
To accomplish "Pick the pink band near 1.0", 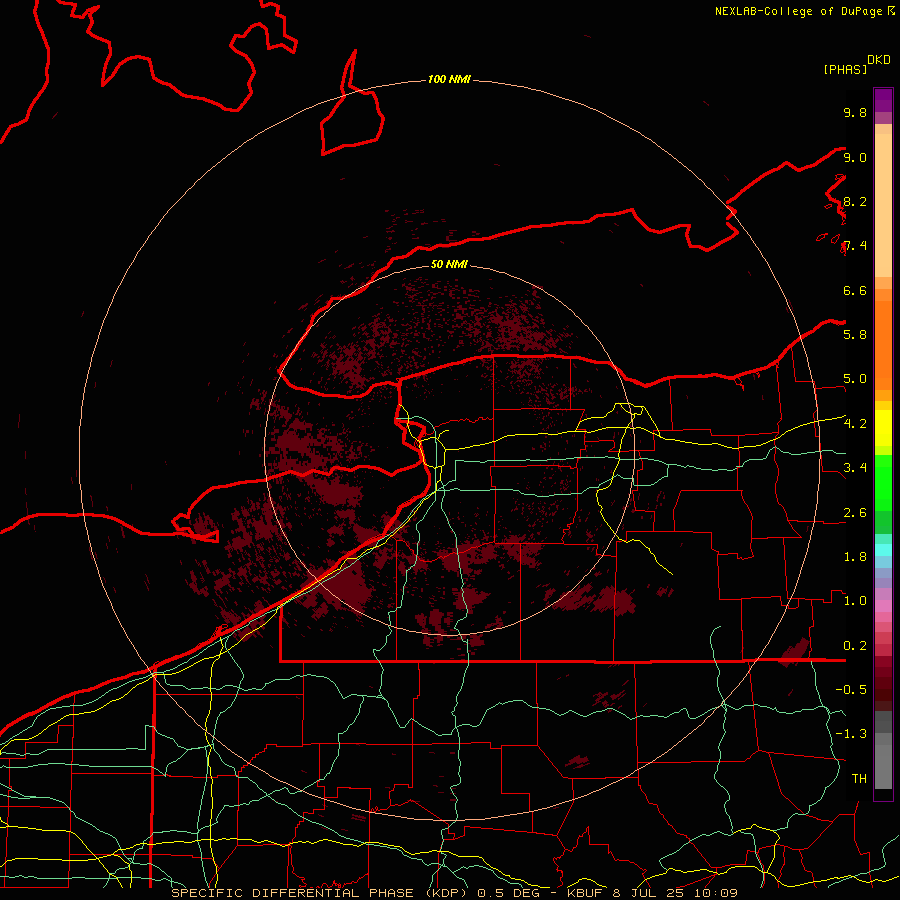I will (883, 606).
